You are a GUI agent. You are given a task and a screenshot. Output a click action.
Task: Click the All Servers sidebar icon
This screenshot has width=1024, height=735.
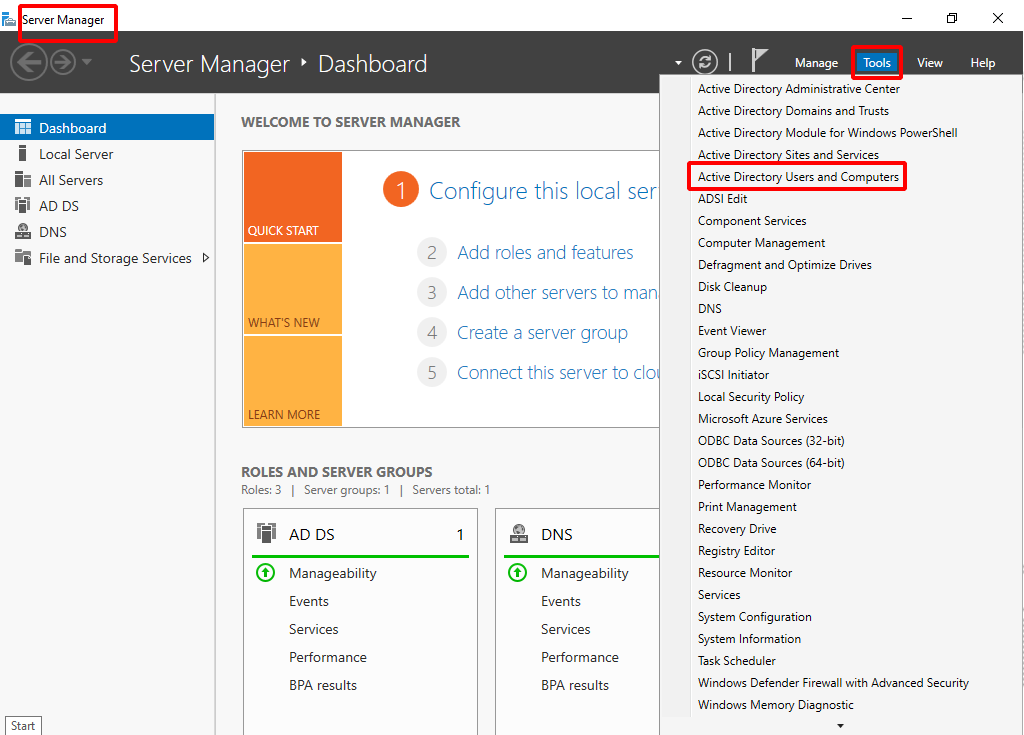[x=22, y=180]
